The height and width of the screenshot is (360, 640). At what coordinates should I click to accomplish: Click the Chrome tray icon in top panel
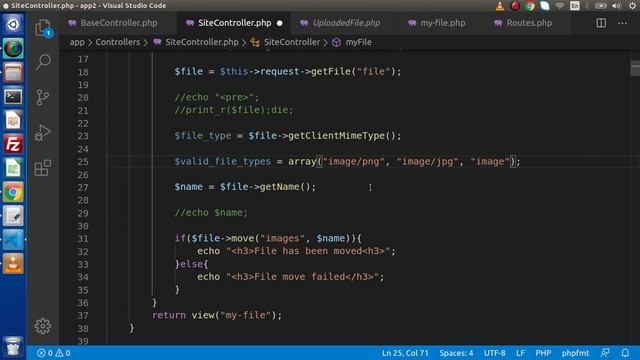pos(530,6)
